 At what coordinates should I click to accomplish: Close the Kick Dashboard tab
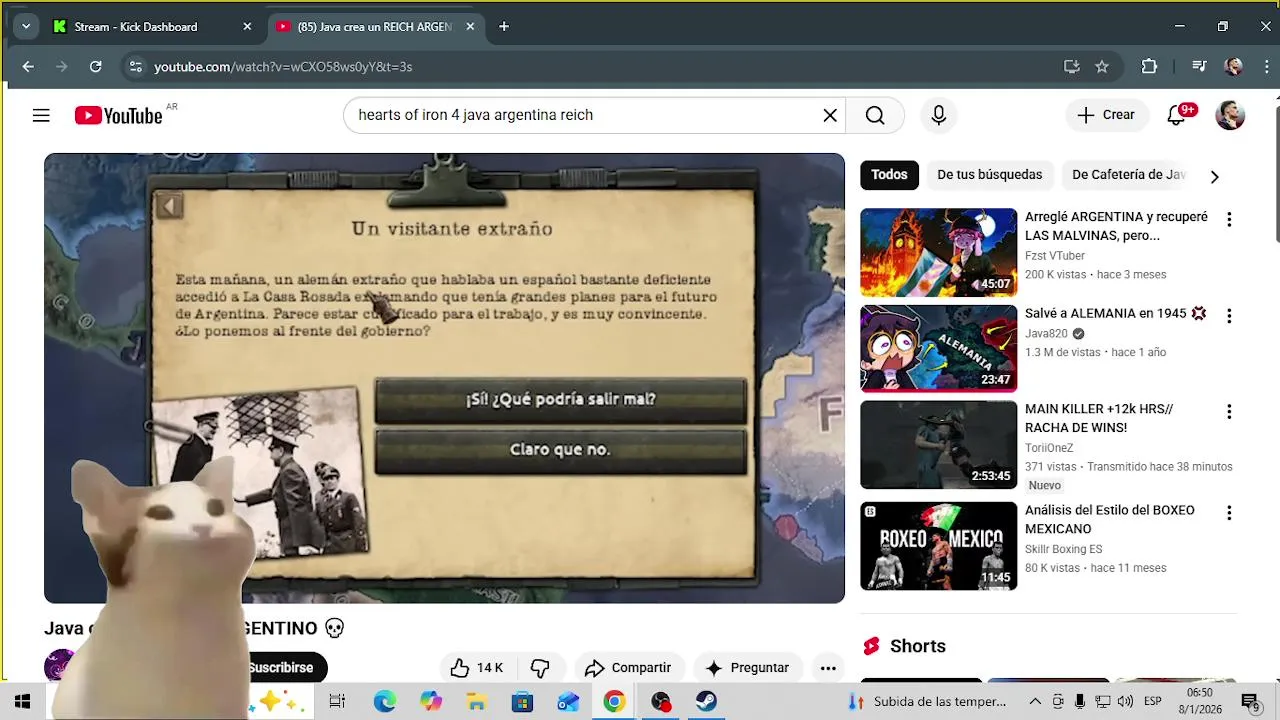coord(247,27)
